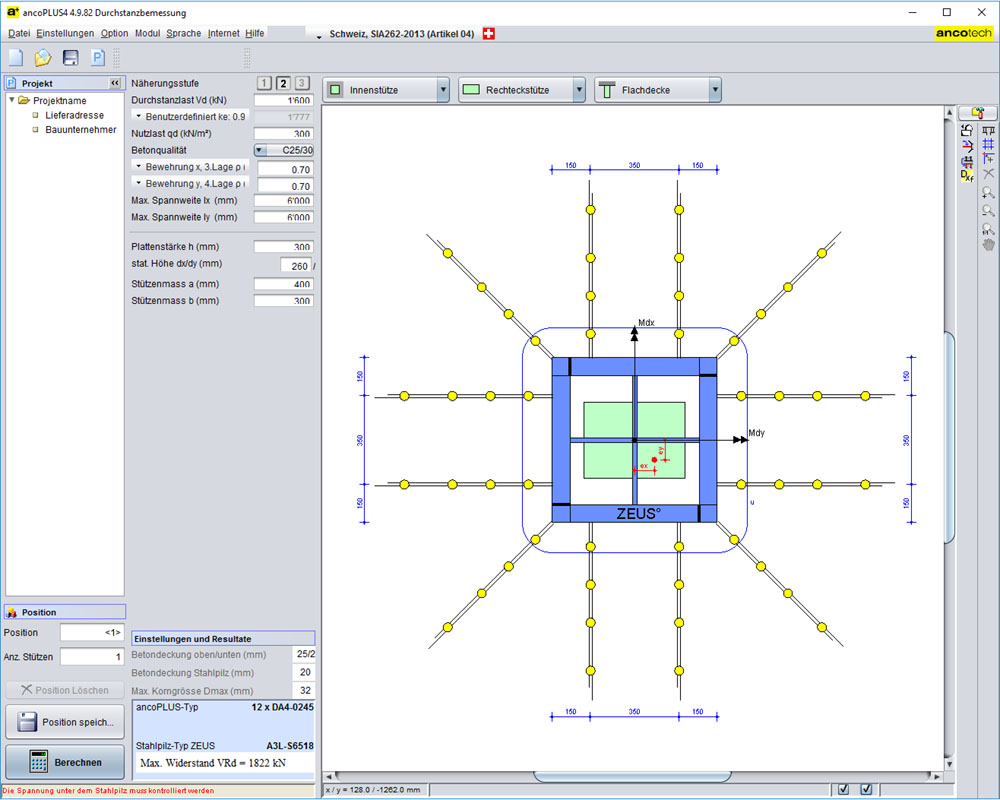Toggle the right checkbox in status bar
1000x800 pixels.
coord(866,790)
